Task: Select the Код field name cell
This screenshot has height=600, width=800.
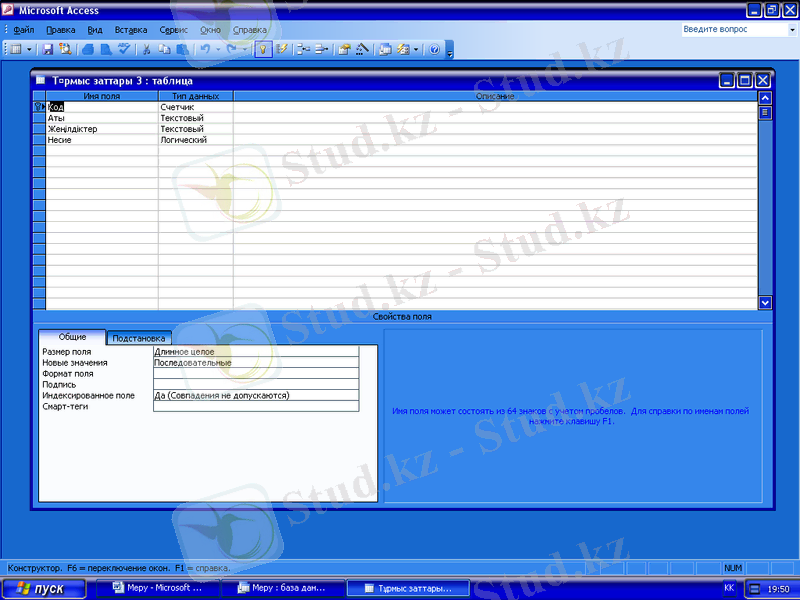Action: point(102,107)
